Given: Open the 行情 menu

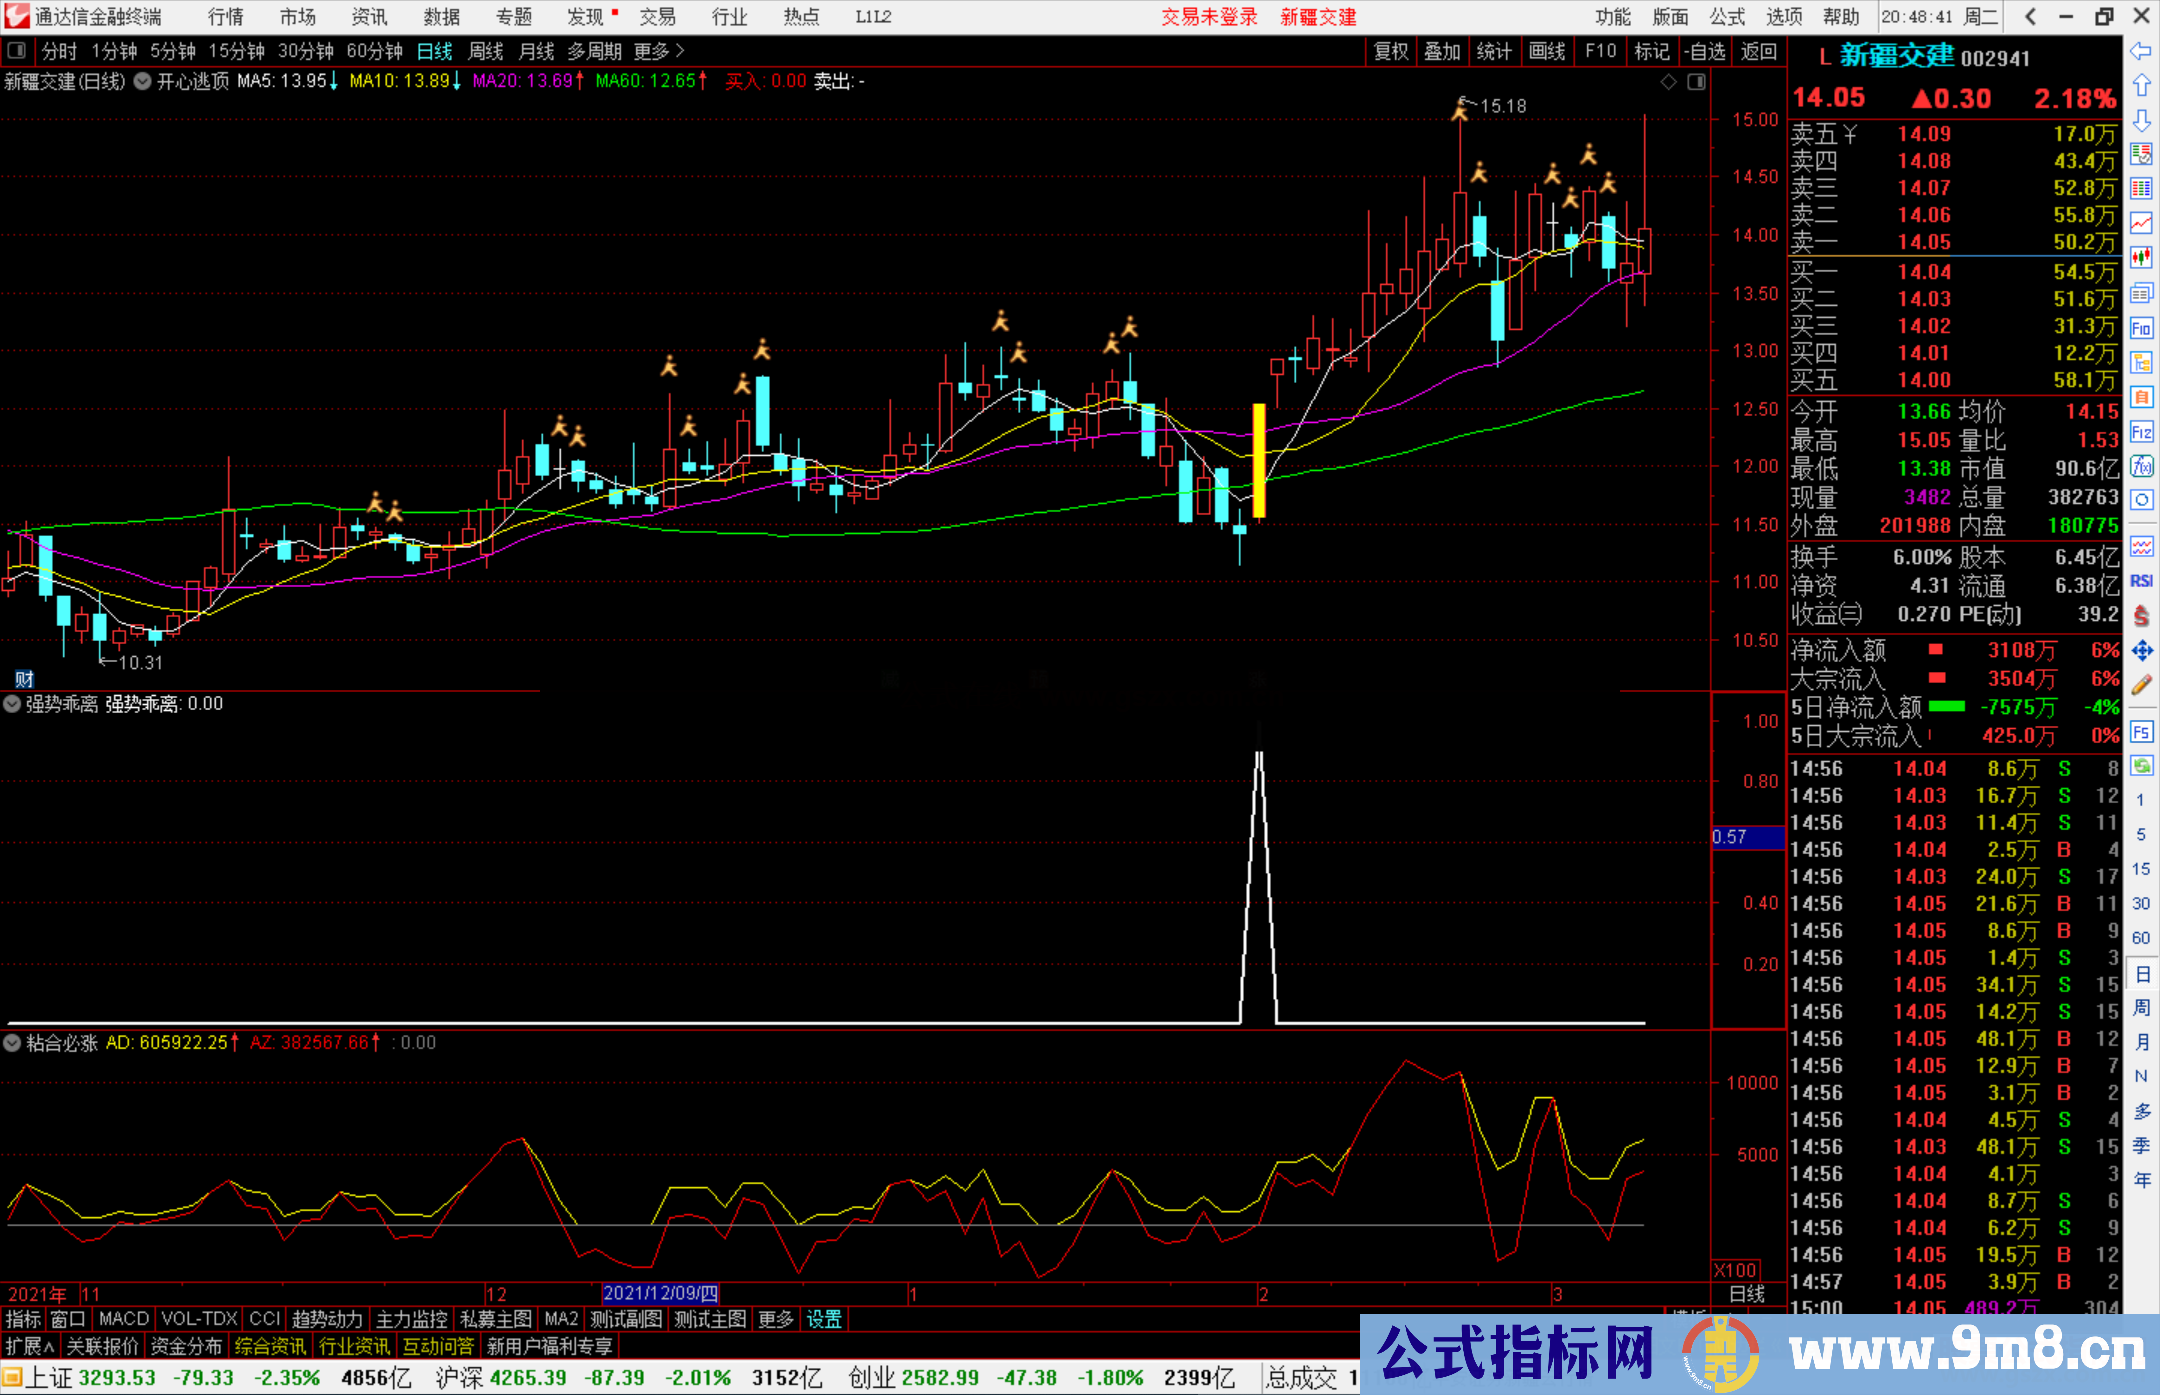Looking at the screenshot, I should [x=225, y=17].
